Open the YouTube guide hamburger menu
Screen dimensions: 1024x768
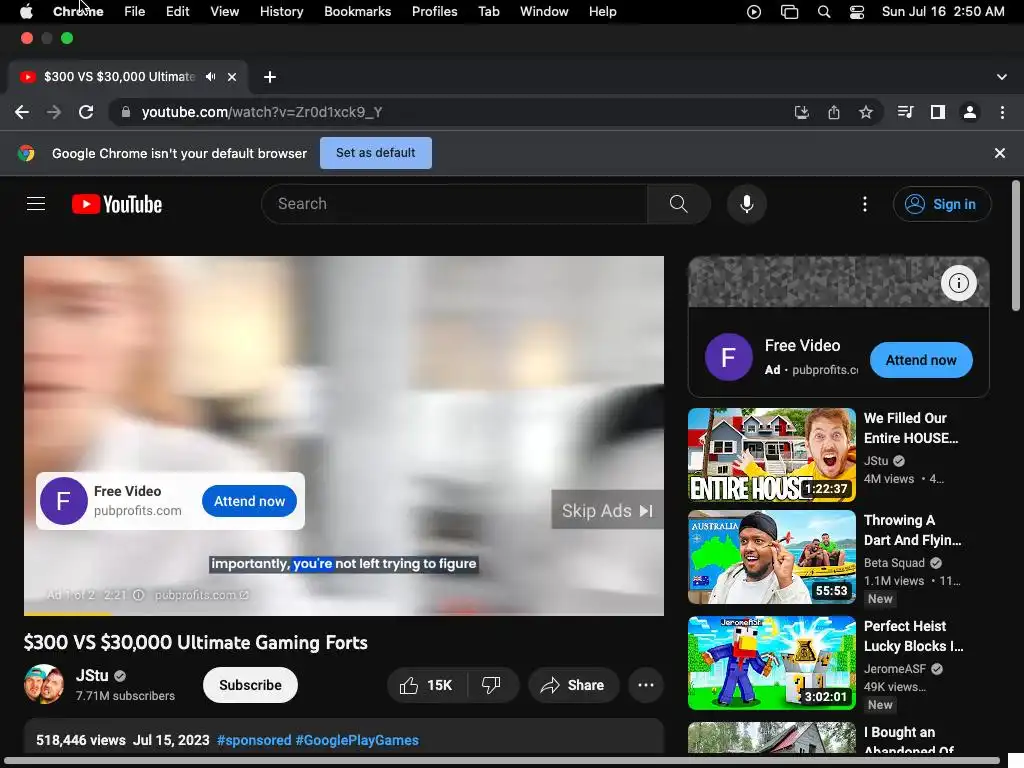(x=36, y=204)
